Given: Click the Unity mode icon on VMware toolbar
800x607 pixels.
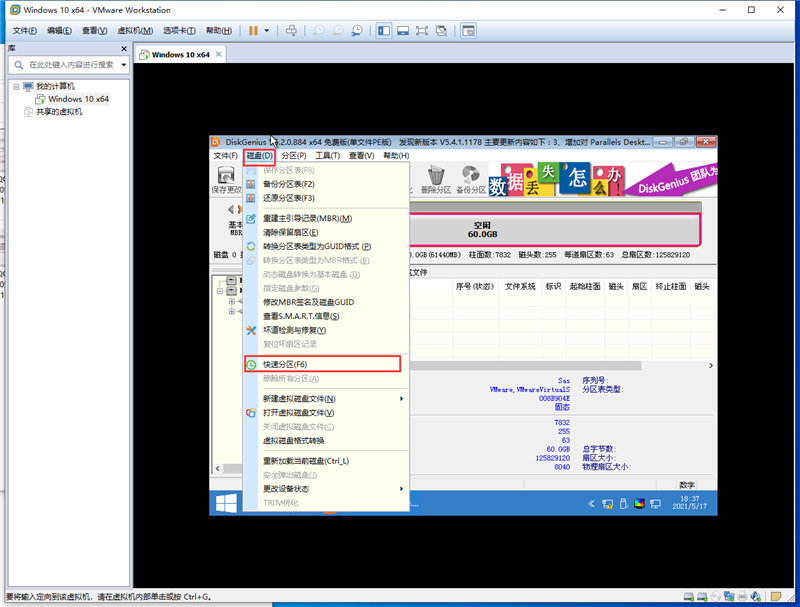Looking at the screenshot, I should click(x=440, y=31).
